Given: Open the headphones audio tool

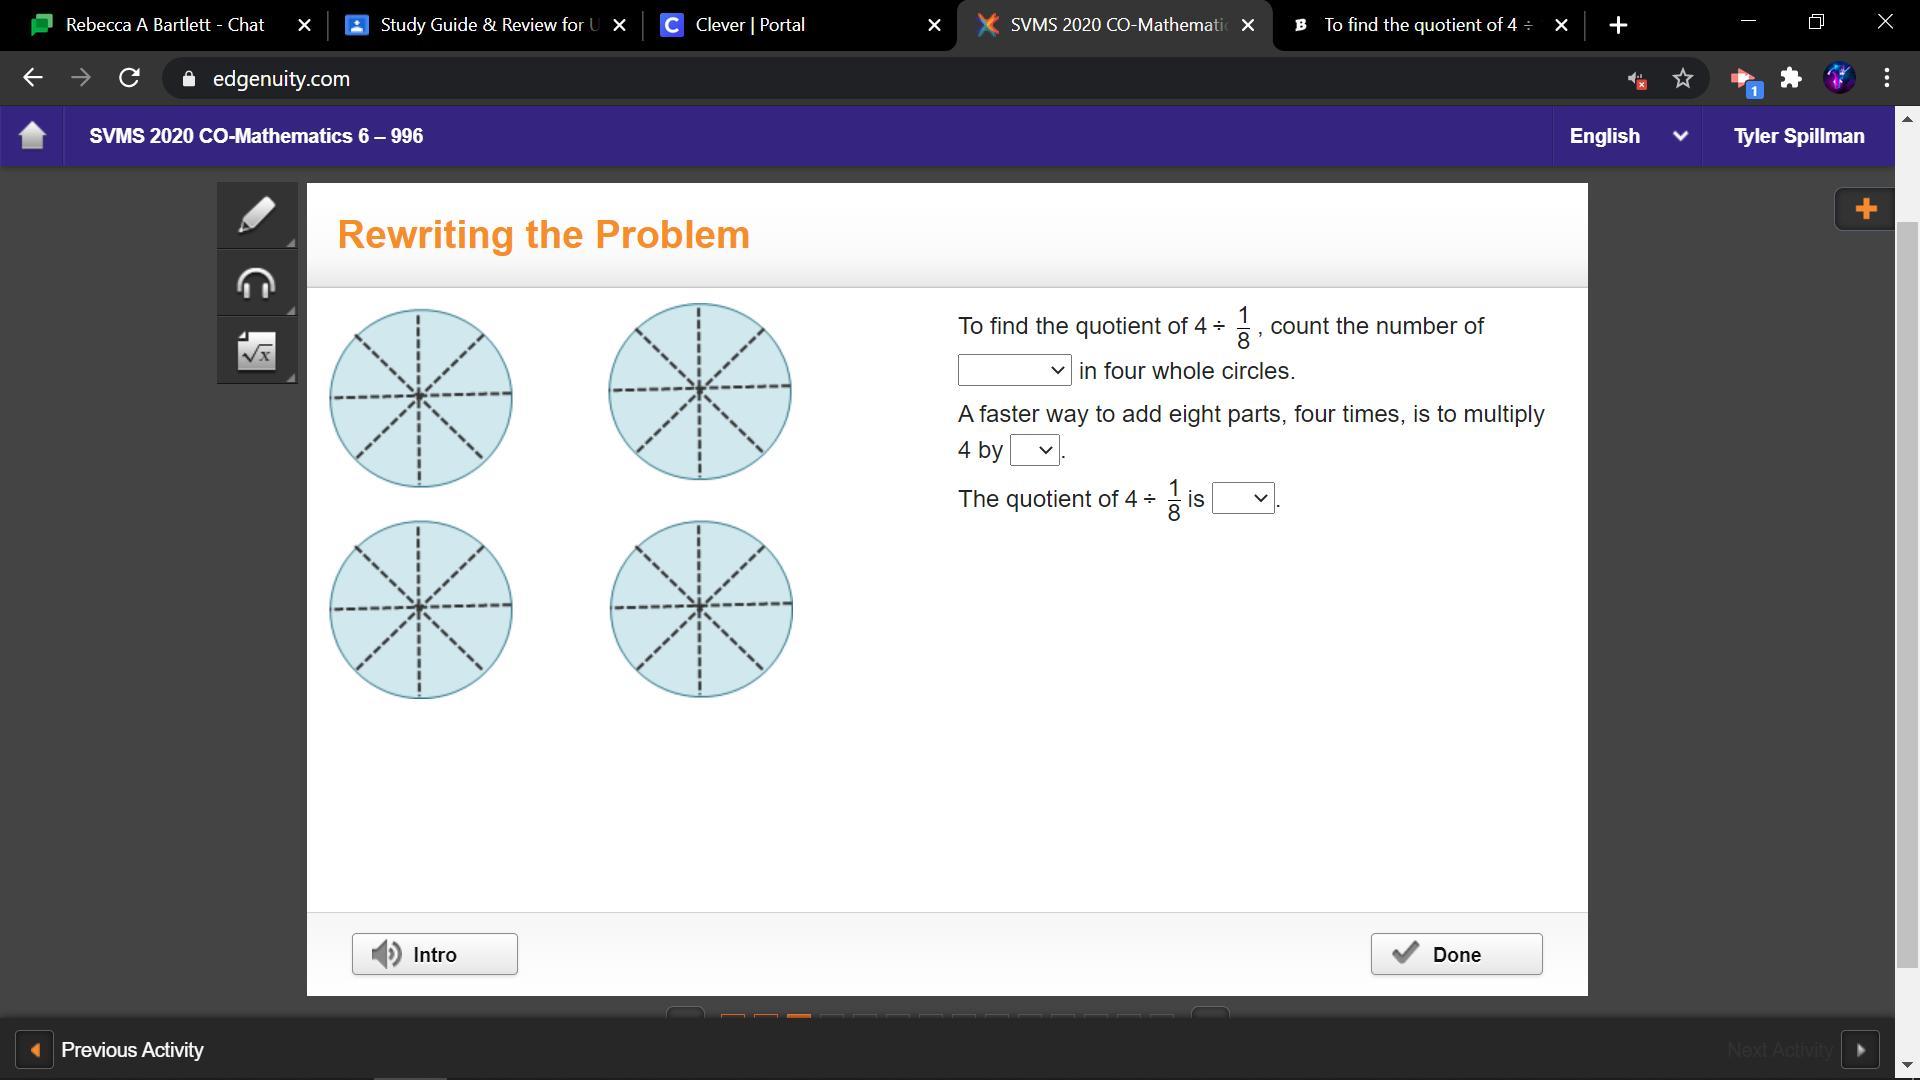Looking at the screenshot, I should 256,284.
